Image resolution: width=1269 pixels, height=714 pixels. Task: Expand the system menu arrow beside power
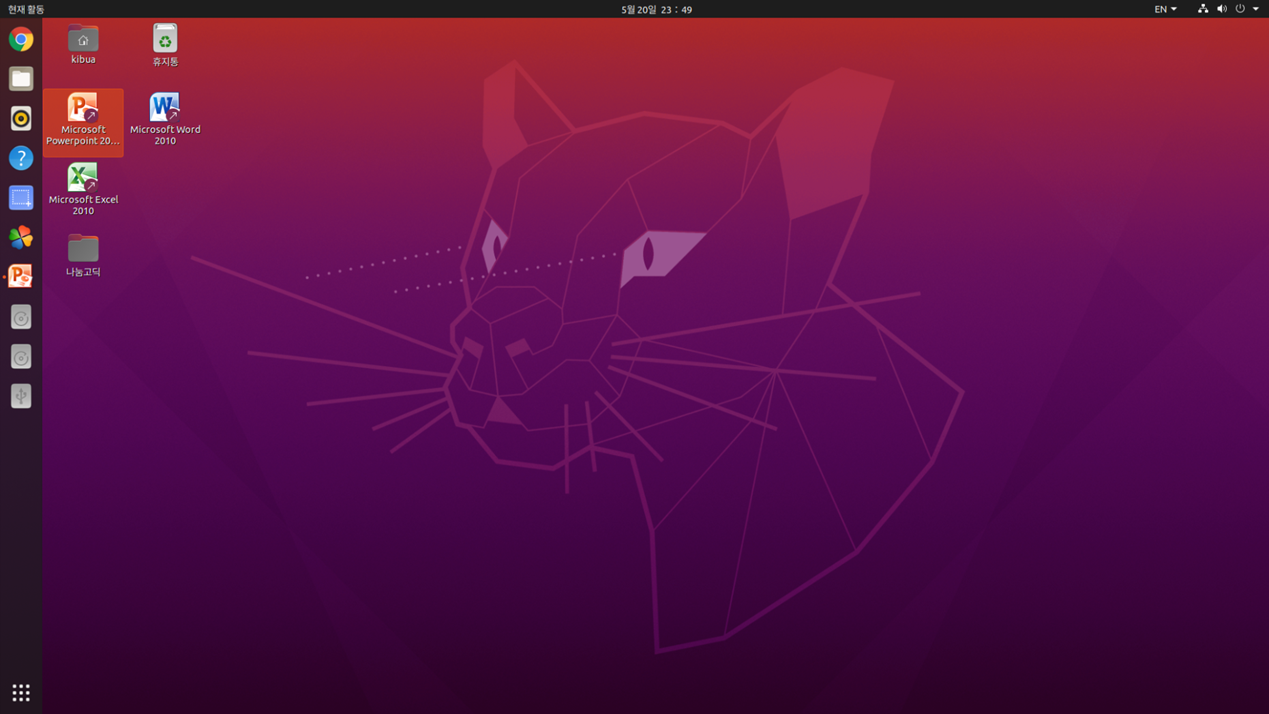coord(1256,9)
